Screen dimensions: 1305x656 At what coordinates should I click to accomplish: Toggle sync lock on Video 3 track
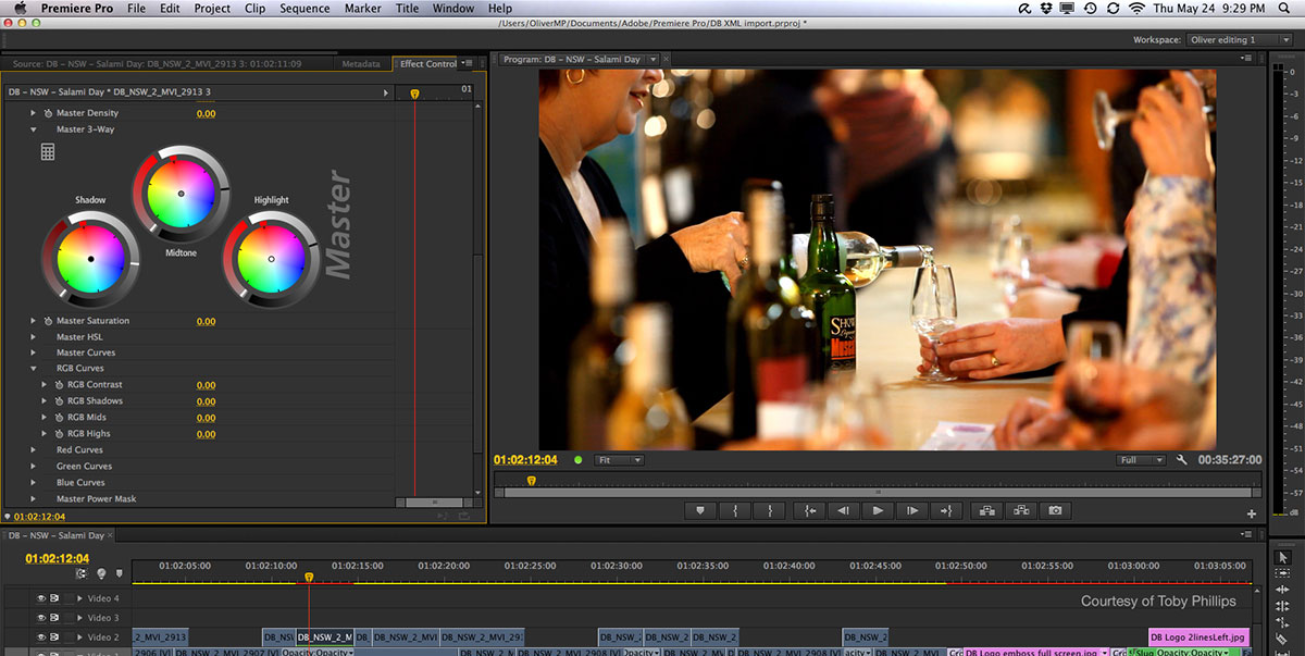pos(55,618)
